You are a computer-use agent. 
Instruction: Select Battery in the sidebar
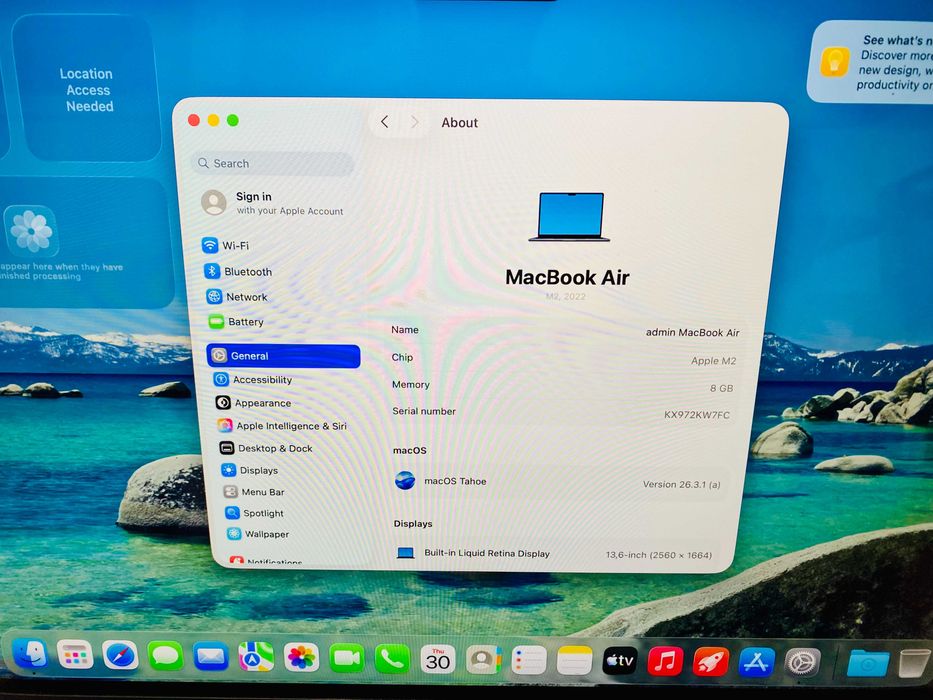click(x=236, y=321)
